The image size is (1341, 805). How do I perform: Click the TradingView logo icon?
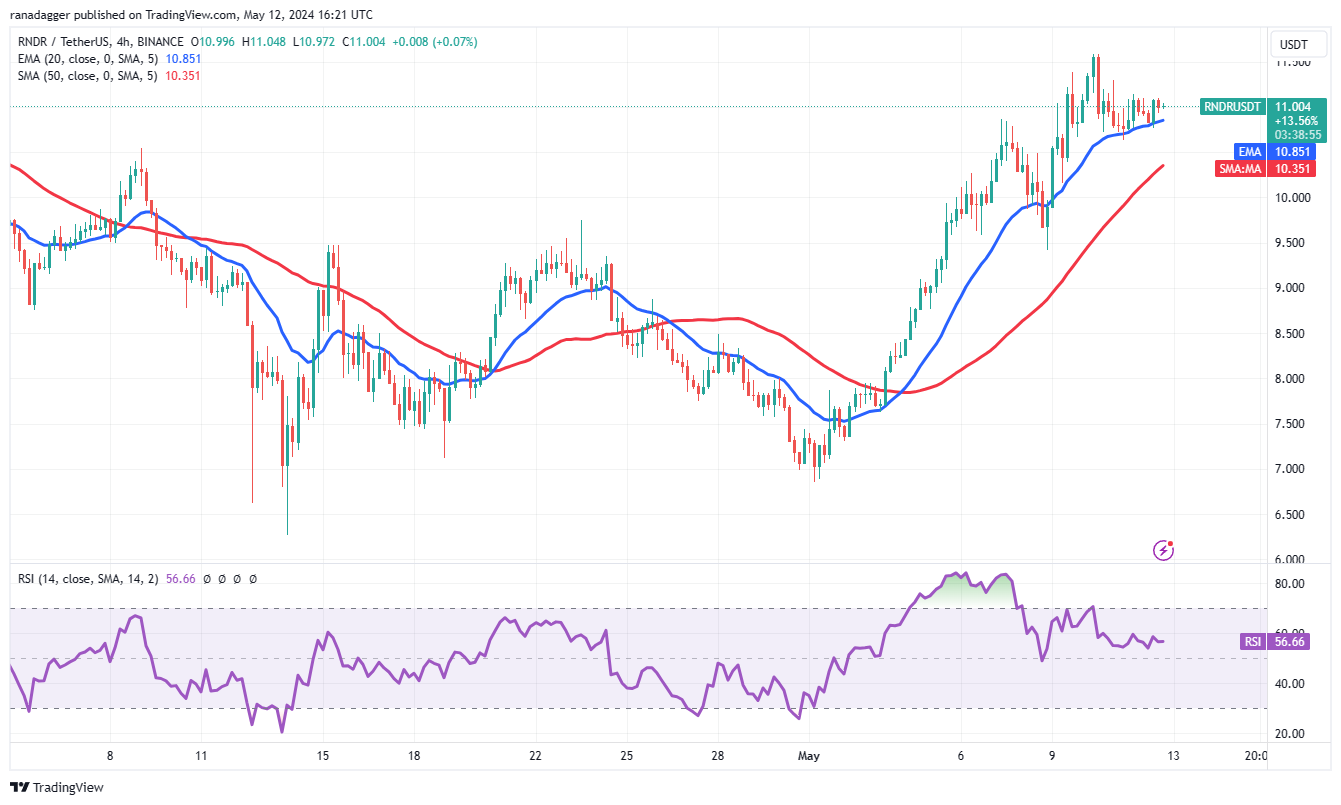20,787
